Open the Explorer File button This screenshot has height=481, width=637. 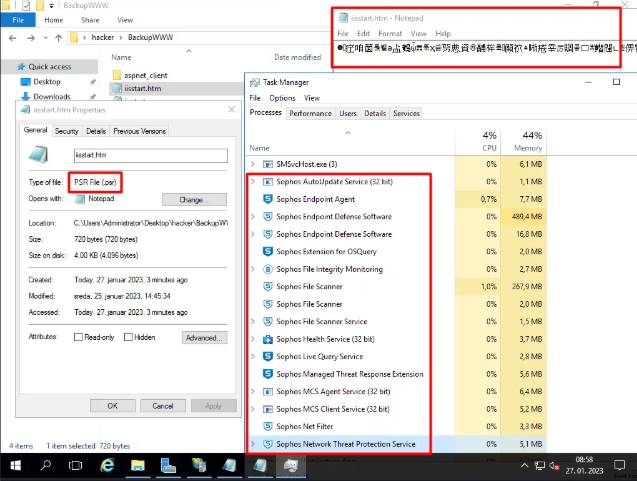coord(18,20)
